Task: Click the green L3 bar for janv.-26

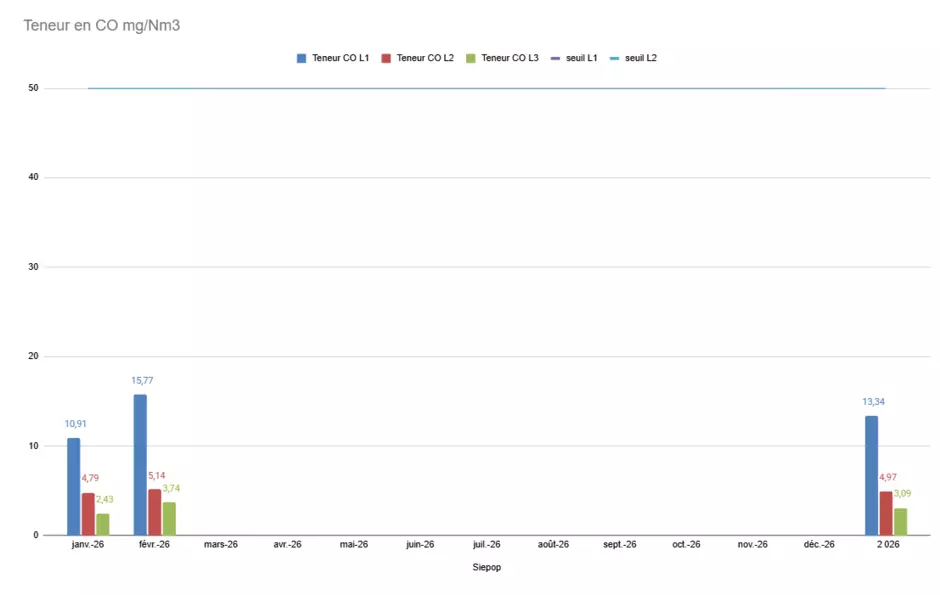Action: (103, 524)
